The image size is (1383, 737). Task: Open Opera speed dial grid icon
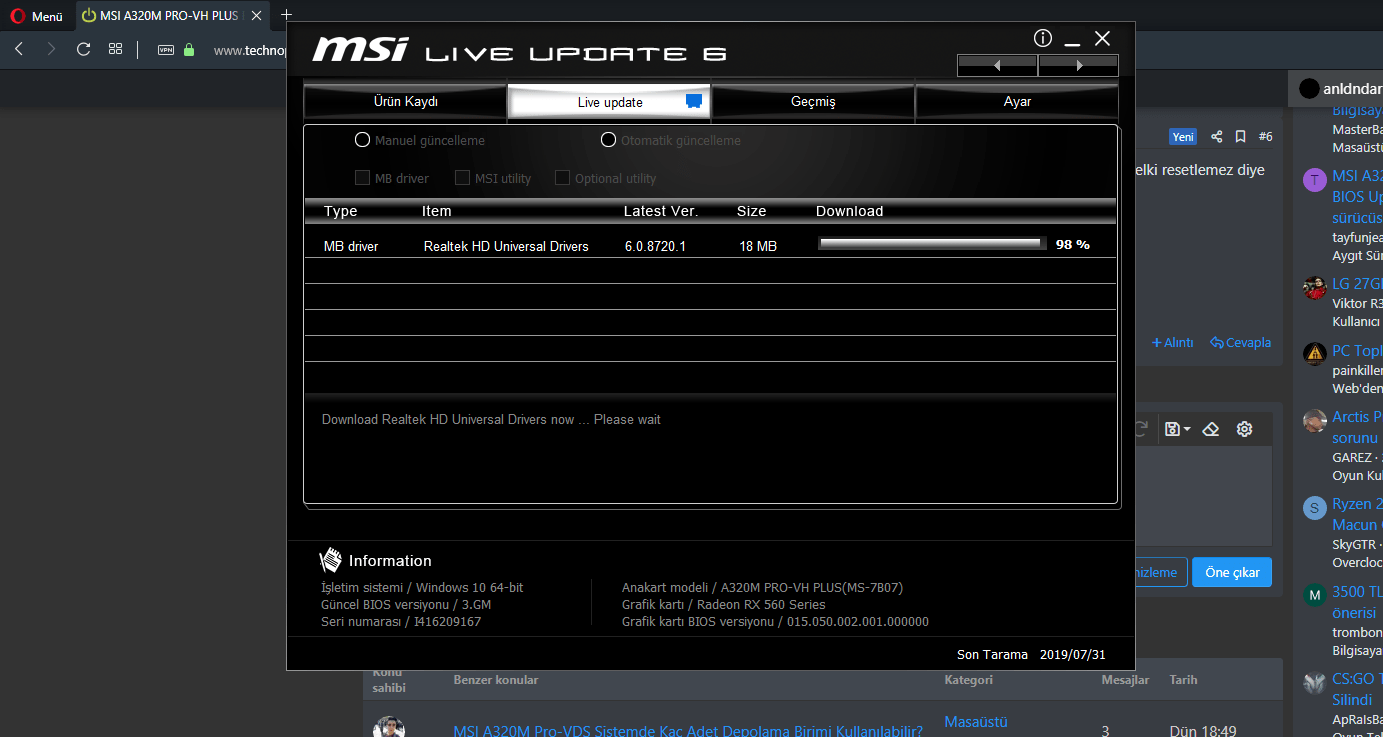point(115,49)
